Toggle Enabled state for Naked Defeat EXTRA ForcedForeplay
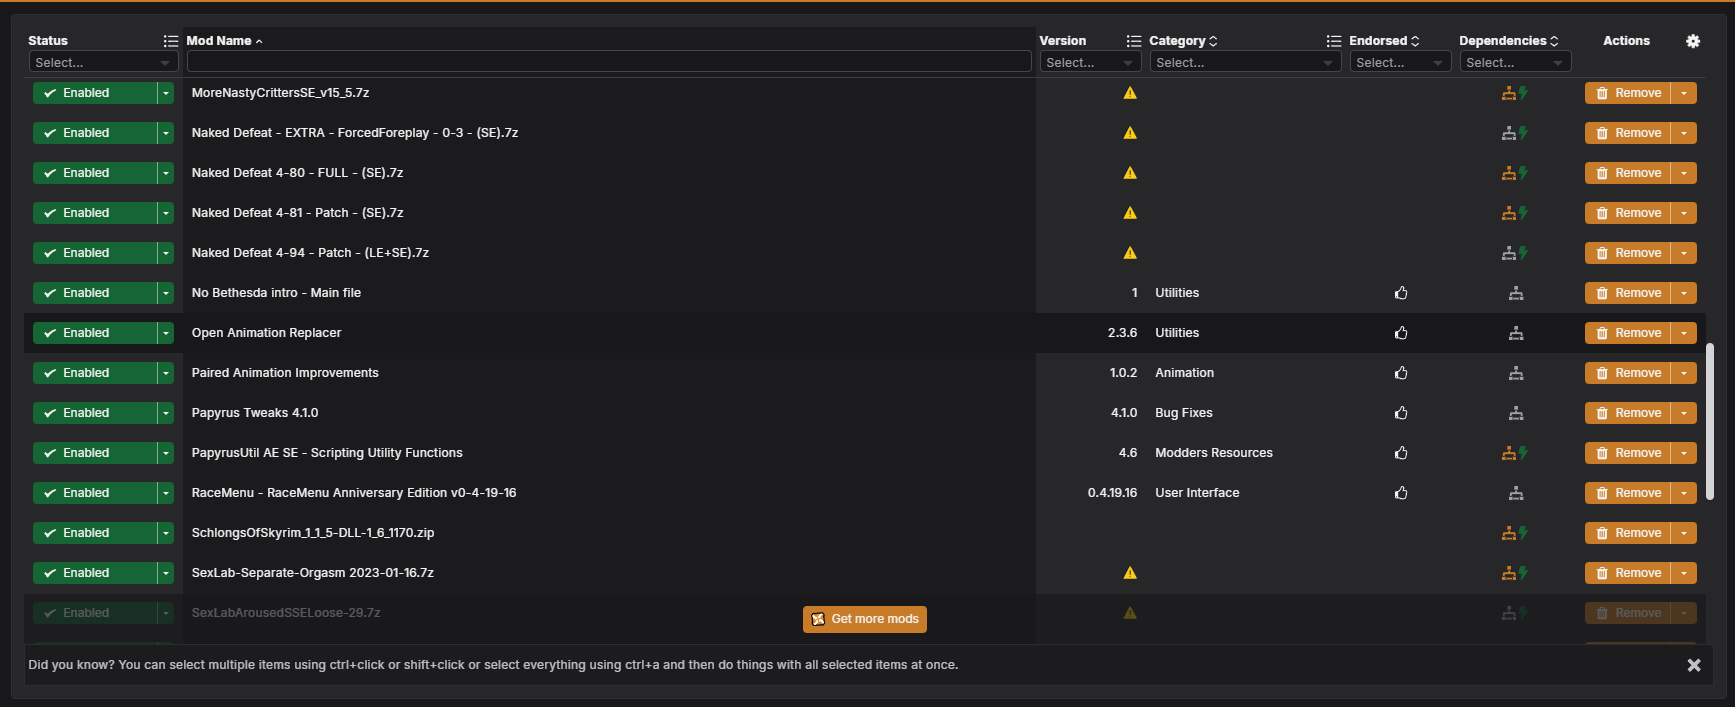 [95, 133]
